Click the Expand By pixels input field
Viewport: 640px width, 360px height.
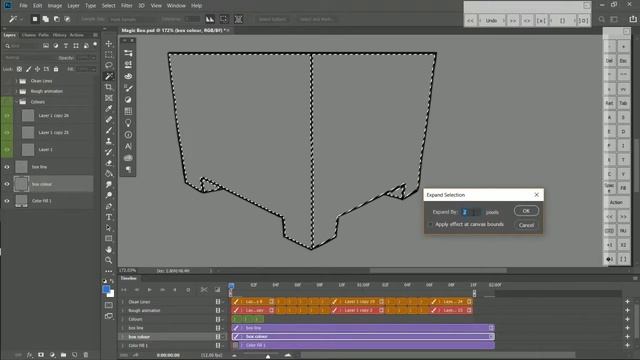(x=471, y=212)
